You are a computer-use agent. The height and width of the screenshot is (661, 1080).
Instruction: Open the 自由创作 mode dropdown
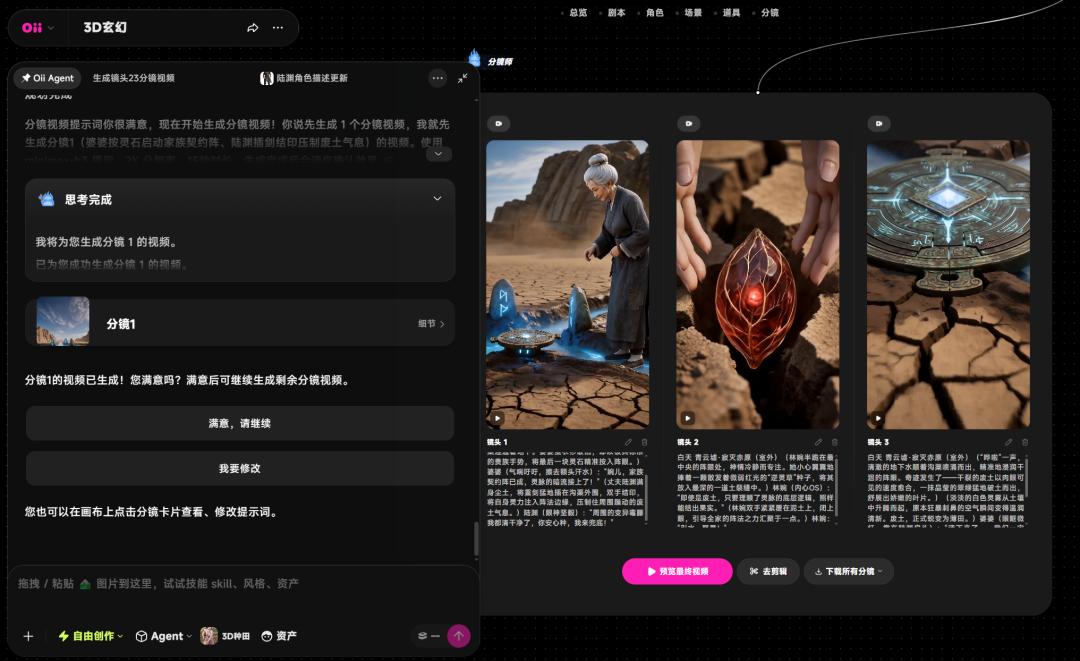(90, 636)
